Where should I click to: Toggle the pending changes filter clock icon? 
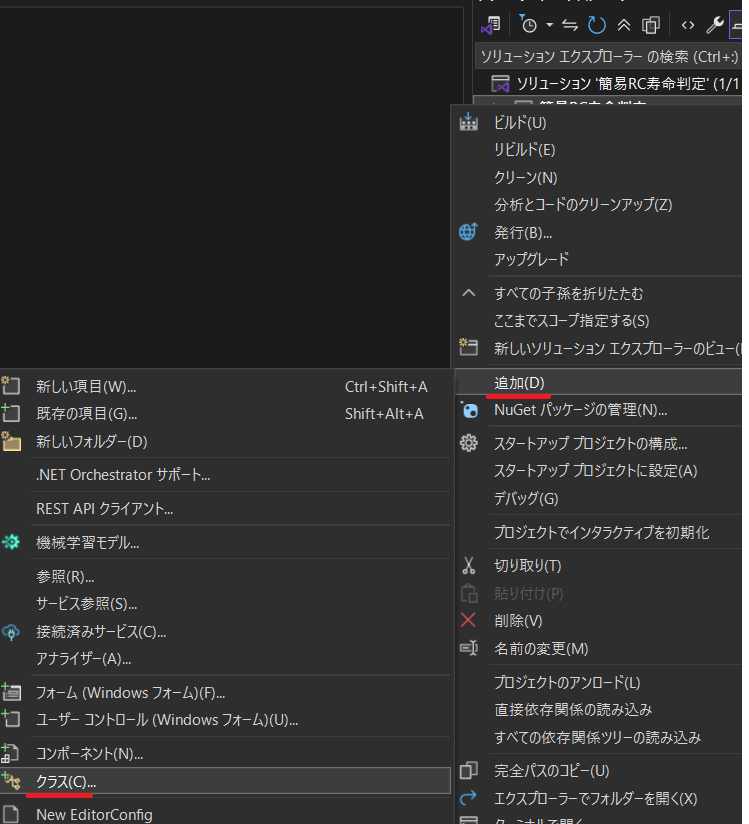[x=529, y=25]
